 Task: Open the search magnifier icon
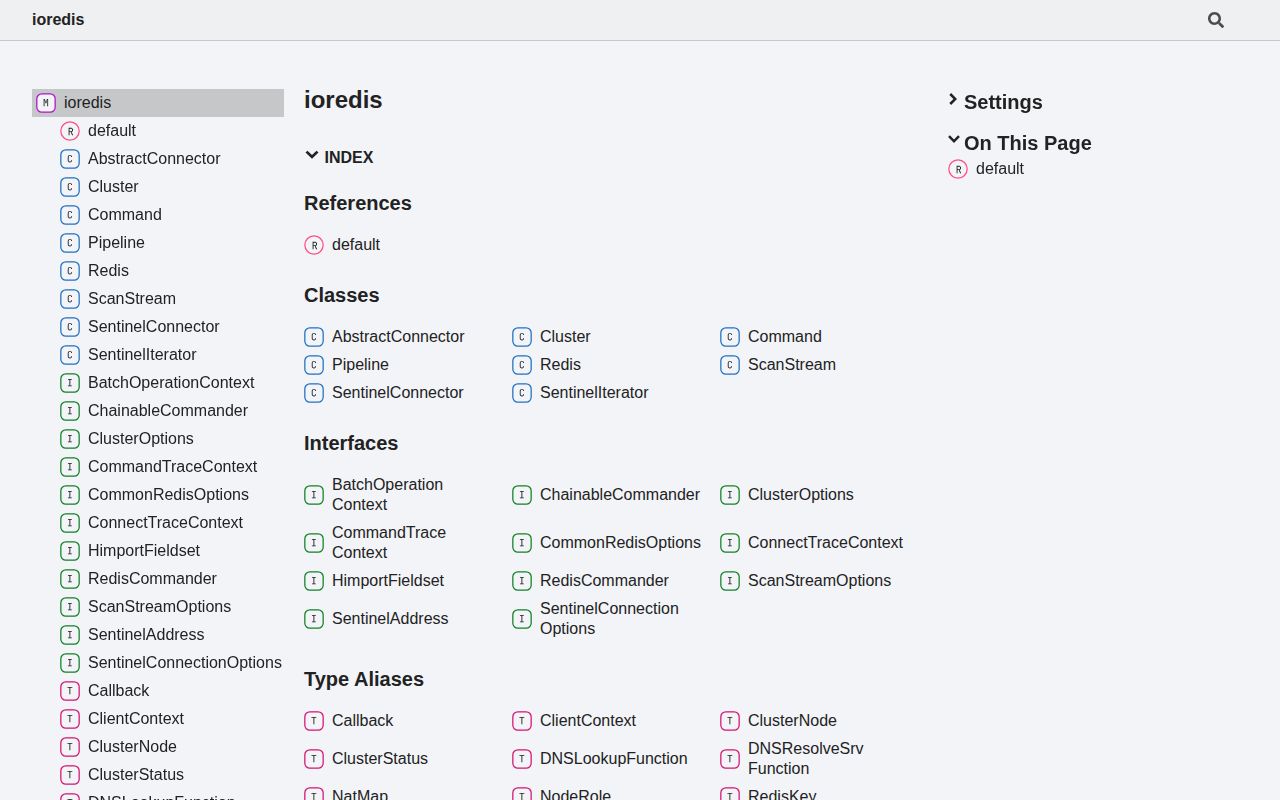[1216, 20]
